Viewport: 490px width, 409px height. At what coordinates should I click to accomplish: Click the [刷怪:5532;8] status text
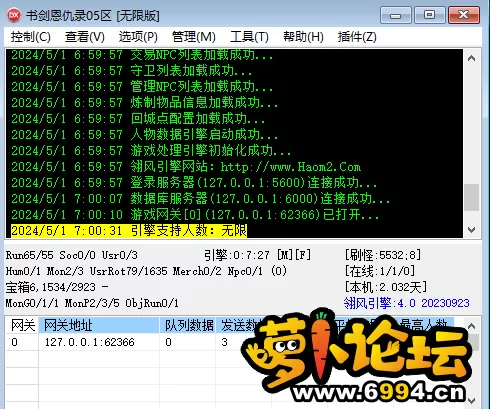pos(383,255)
